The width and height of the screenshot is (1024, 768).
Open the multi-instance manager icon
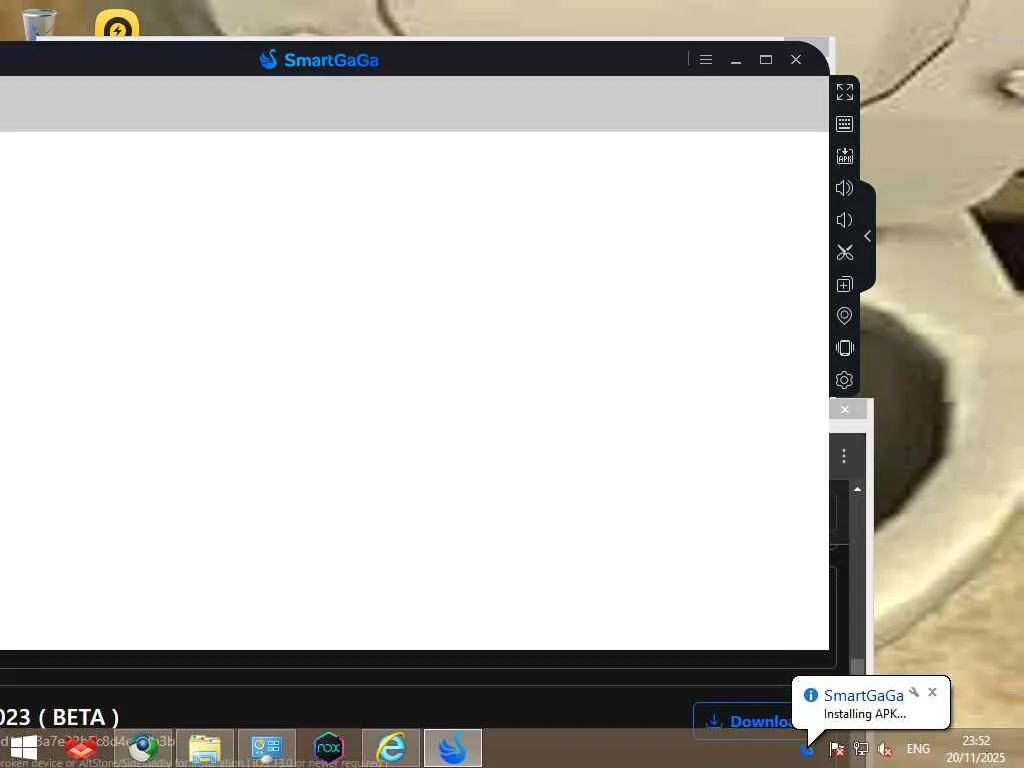pos(844,284)
